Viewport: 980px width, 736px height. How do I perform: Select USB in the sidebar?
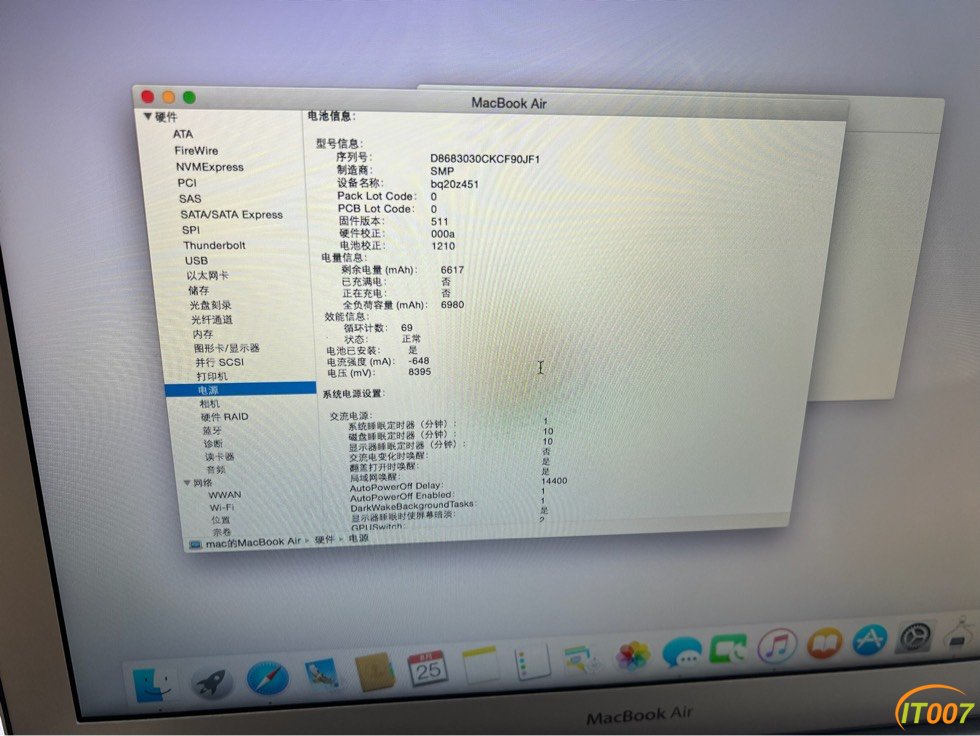[x=196, y=261]
